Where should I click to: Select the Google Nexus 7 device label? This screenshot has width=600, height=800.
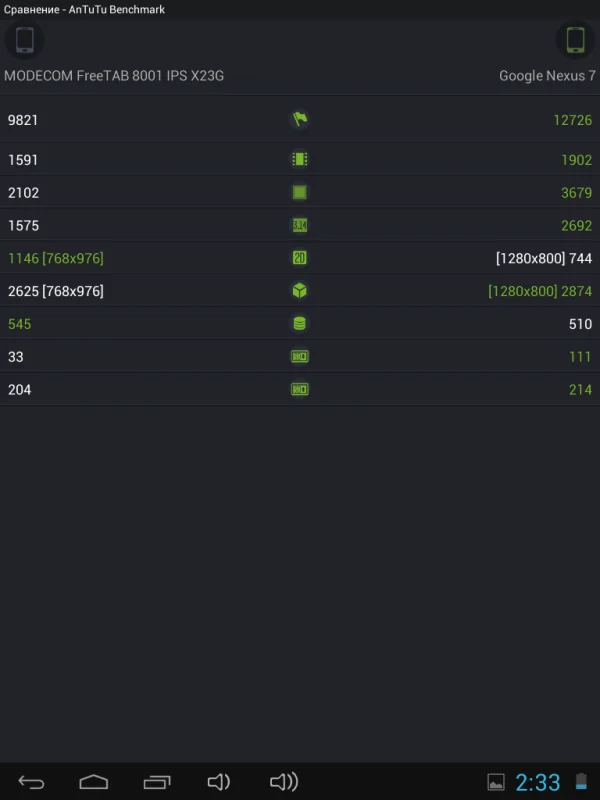[x=546, y=74]
